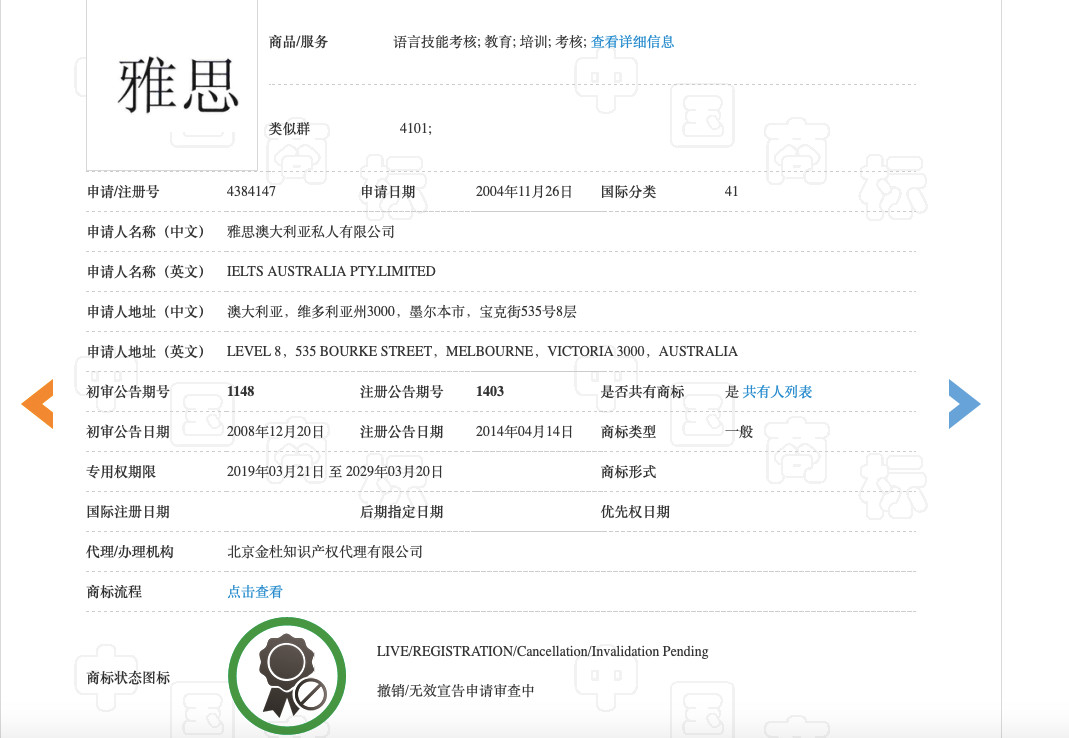
Task: Select applicant name 雅思澳大利亚私人有限公司
Action: 311,232
